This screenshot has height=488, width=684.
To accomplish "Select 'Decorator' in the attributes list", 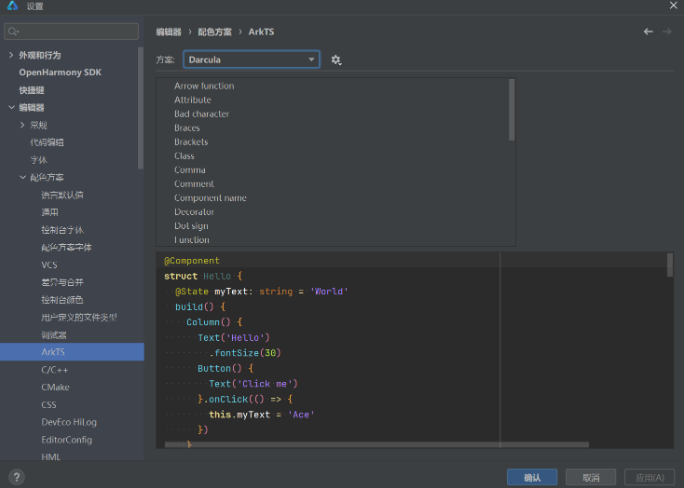I will pos(194,212).
